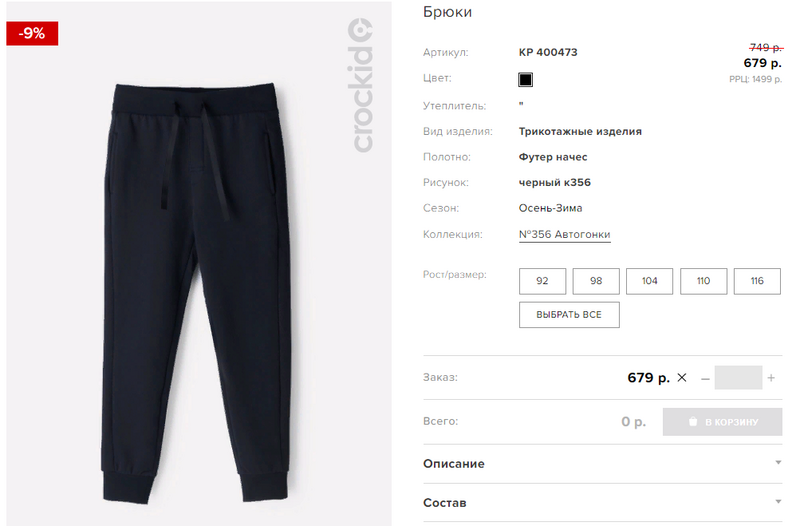
Task: Click the order quantity input field
Action: [738, 378]
